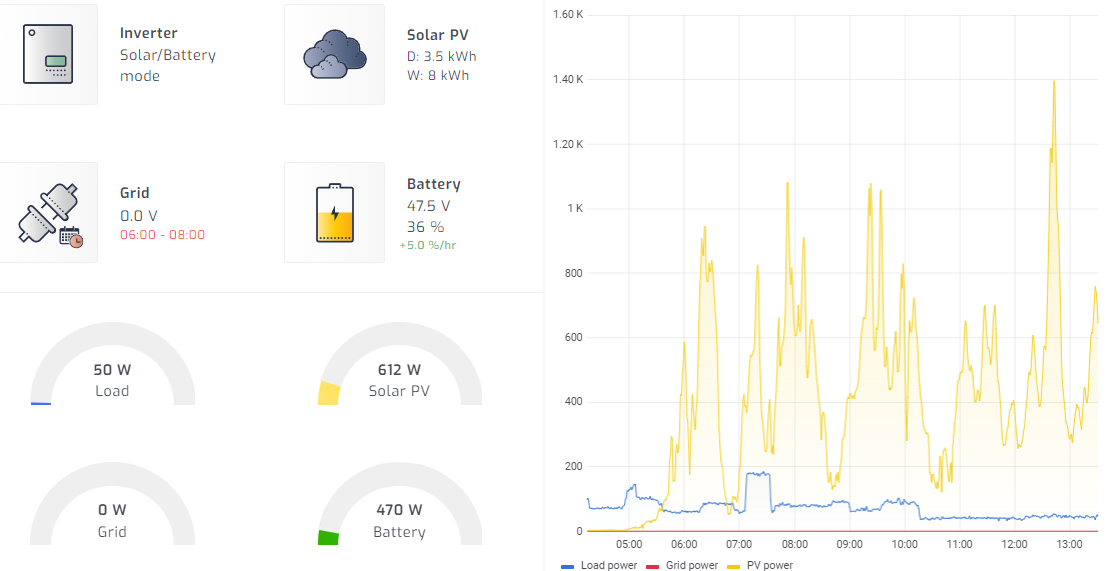Viewport: 1110px width, 571px height.
Task: Click the Battery 470 W gauge
Action: pos(400,504)
